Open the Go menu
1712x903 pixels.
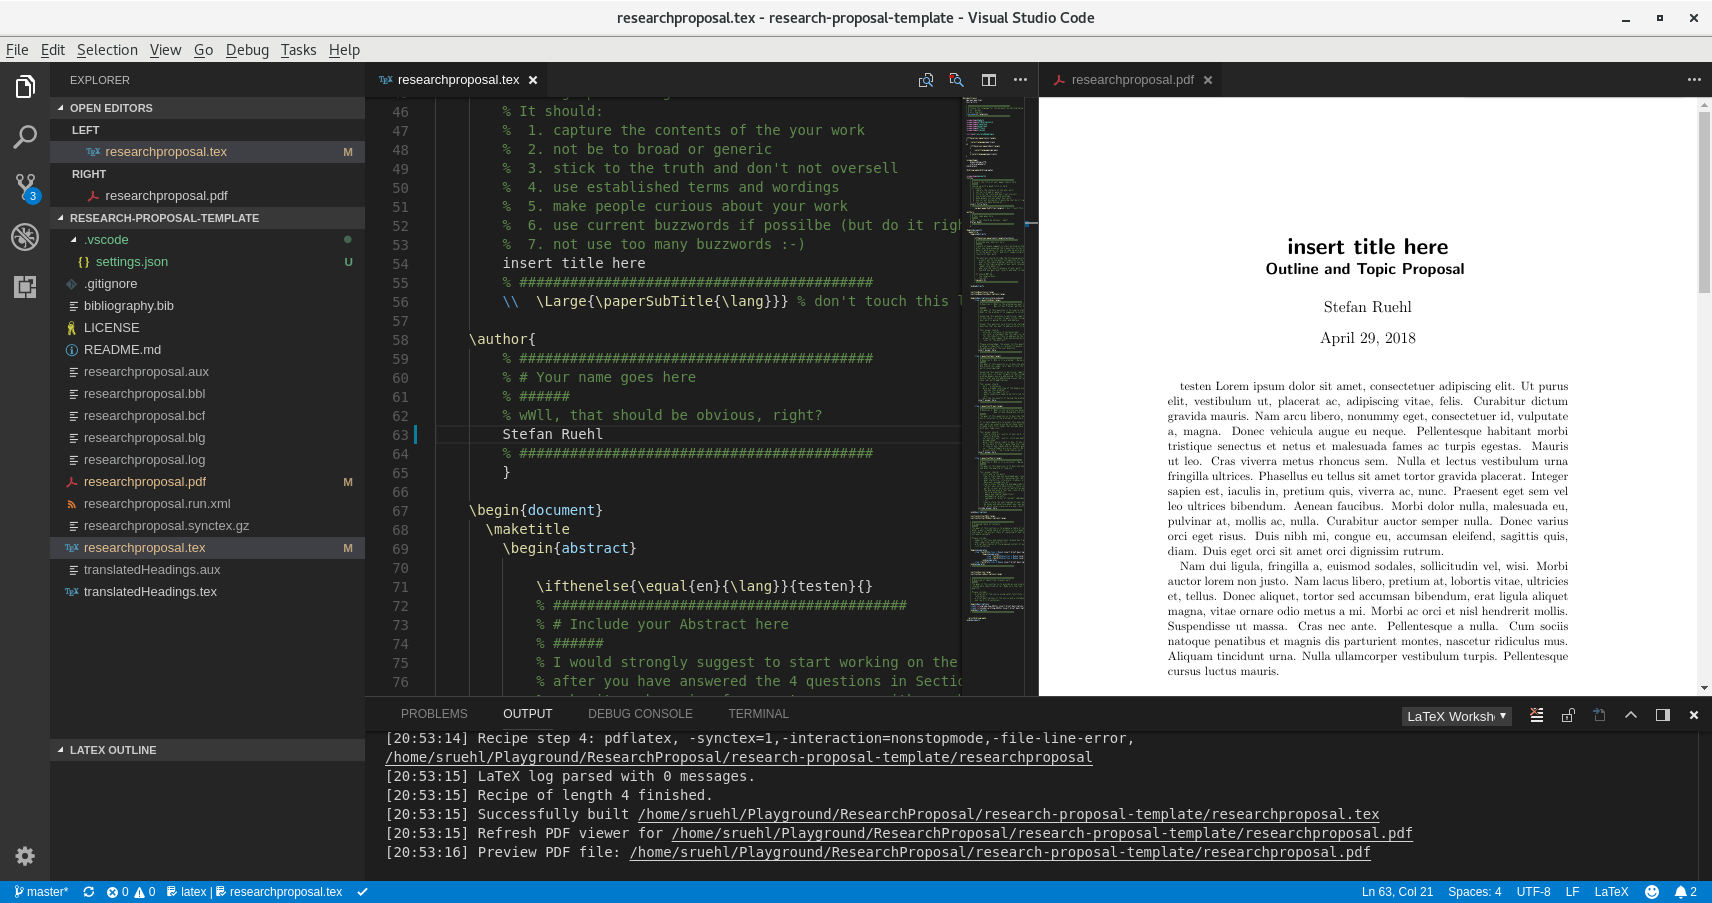tap(203, 50)
